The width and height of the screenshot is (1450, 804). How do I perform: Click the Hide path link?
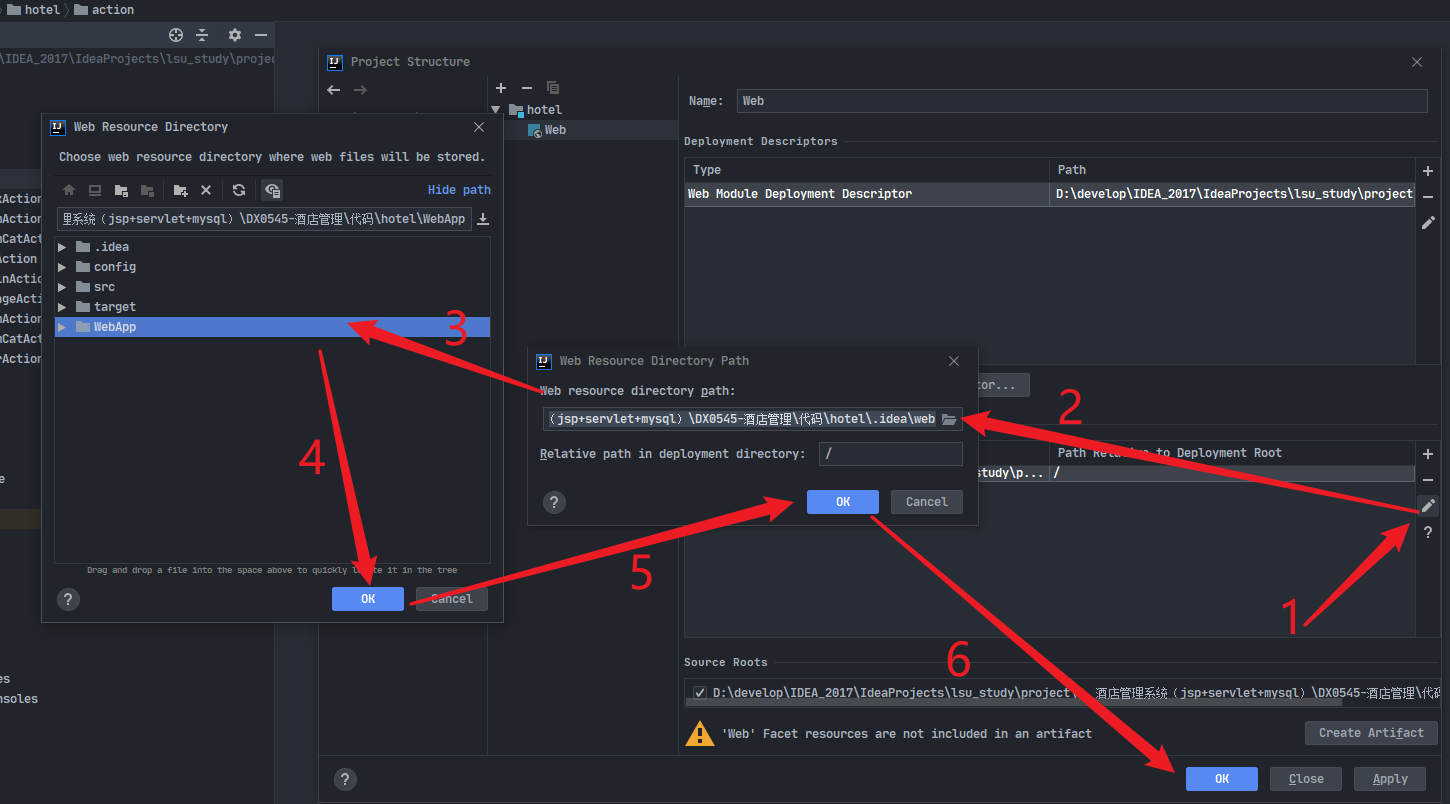point(458,189)
